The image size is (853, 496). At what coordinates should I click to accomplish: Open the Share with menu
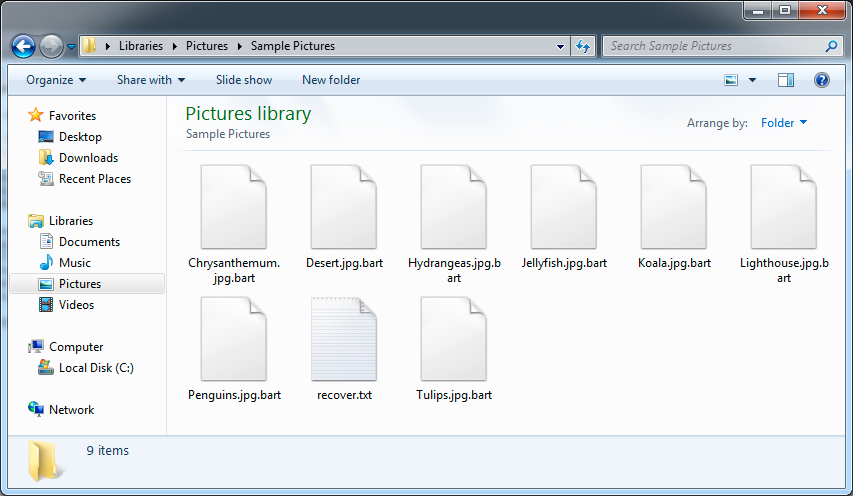pyautogui.click(x=151, y=80)
